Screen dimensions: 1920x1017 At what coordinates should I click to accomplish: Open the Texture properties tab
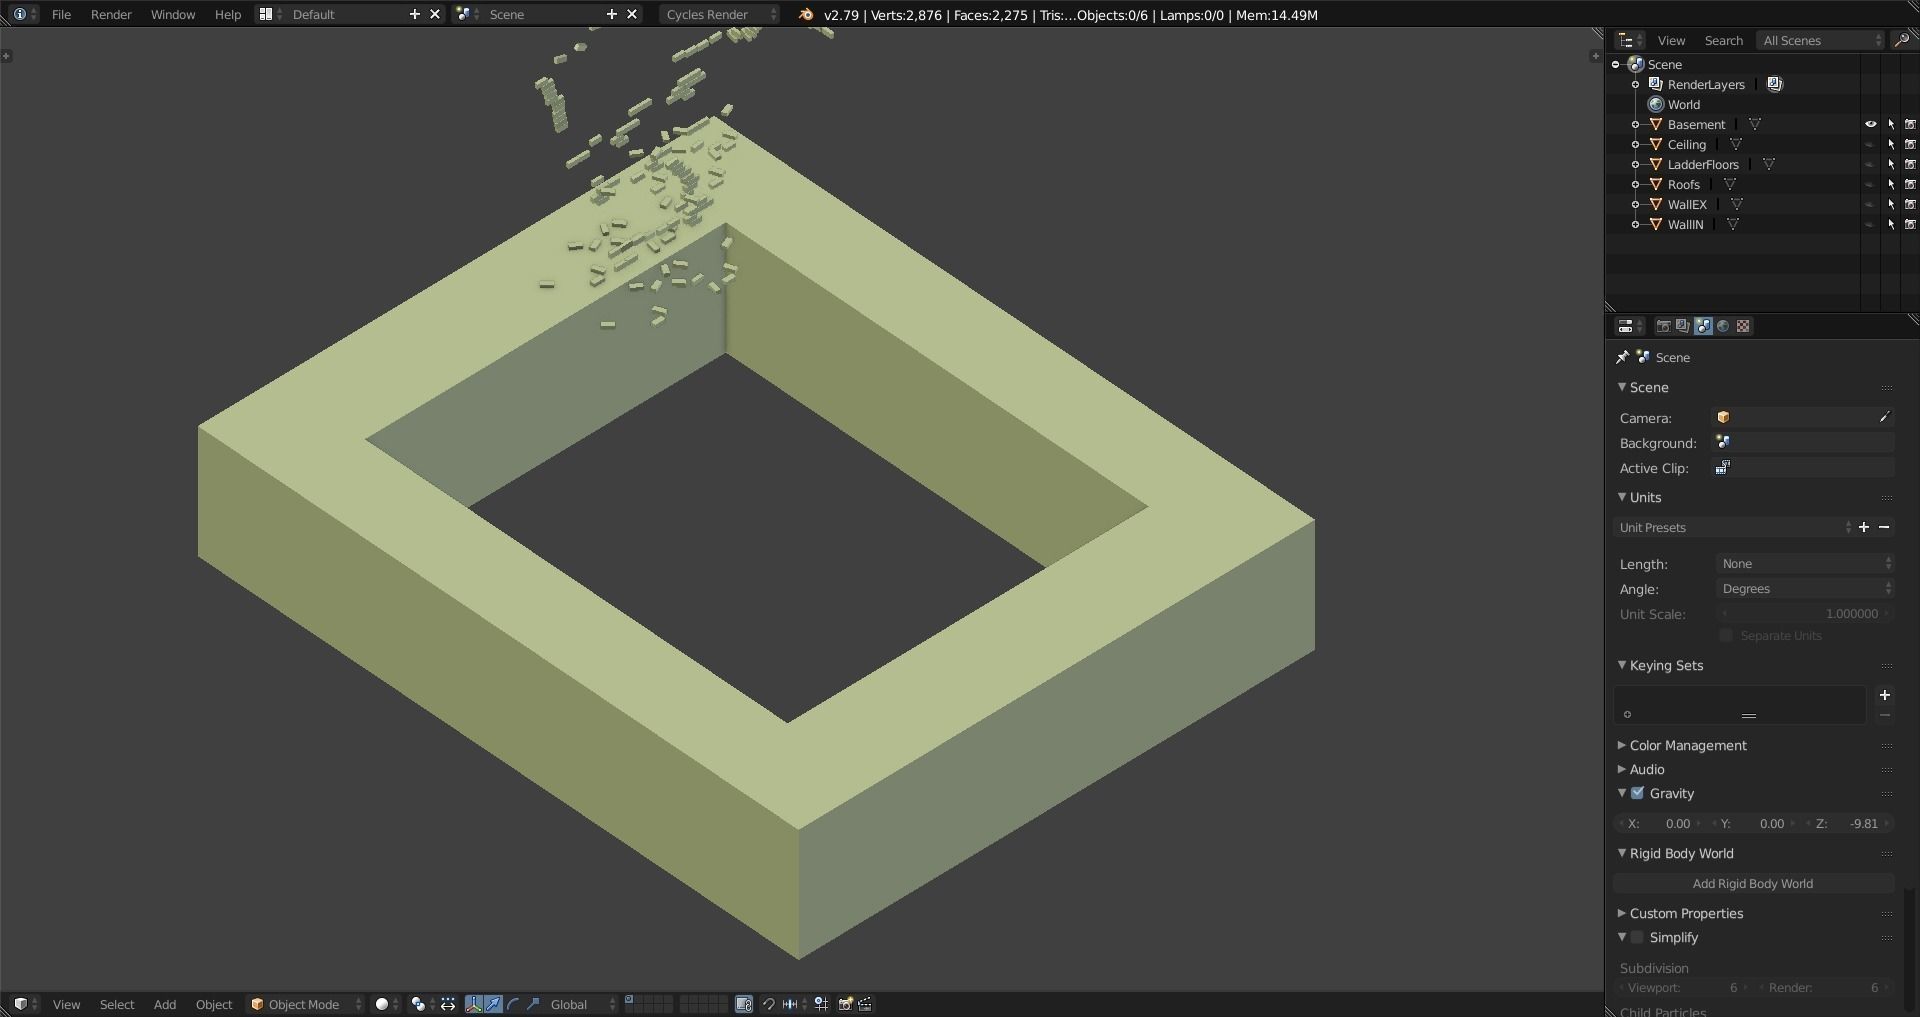click(1743, 326)
